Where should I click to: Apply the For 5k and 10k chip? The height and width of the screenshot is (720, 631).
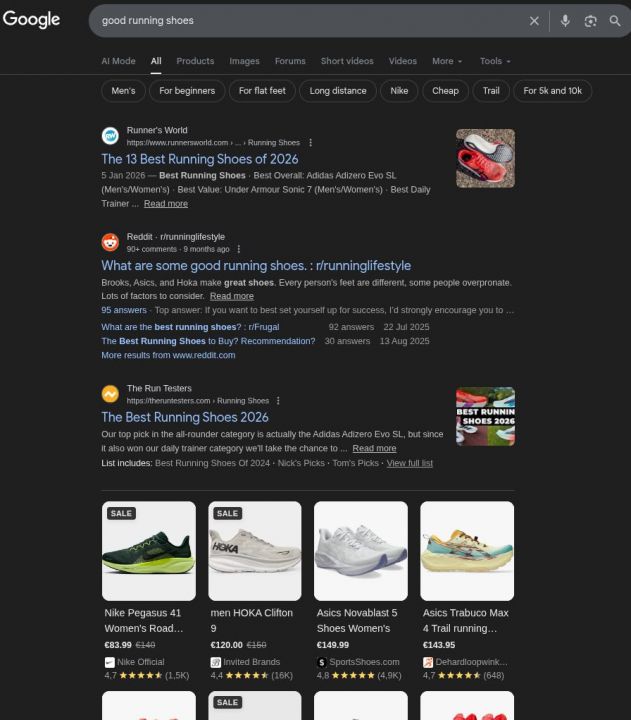coord(552,91)
